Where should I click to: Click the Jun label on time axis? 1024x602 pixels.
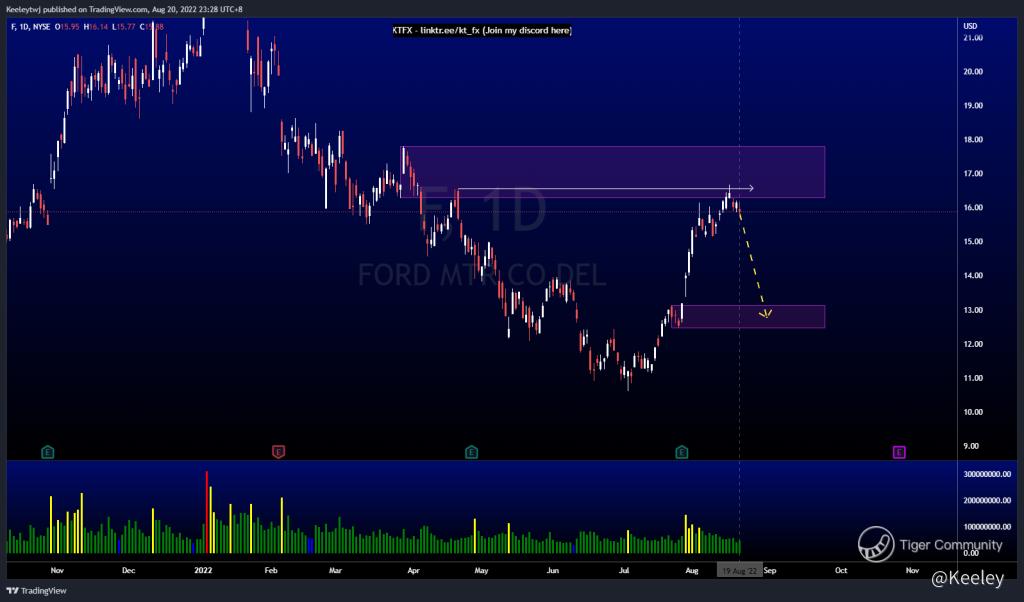[x=552, y=571]
